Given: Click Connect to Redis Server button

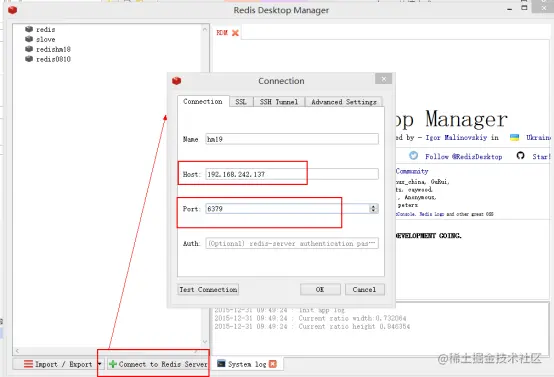Looking at the screenshot, I should pos(158,364).
